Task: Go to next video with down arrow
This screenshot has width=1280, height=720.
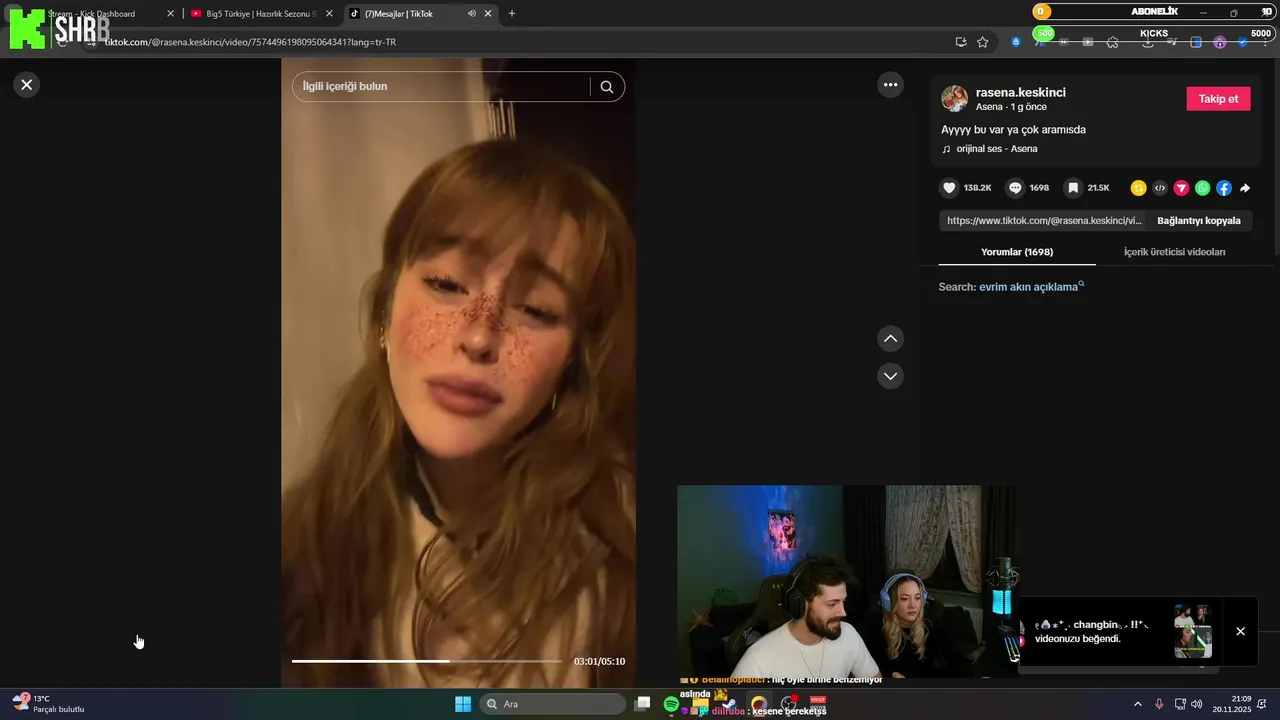Action: pos(890,376)
